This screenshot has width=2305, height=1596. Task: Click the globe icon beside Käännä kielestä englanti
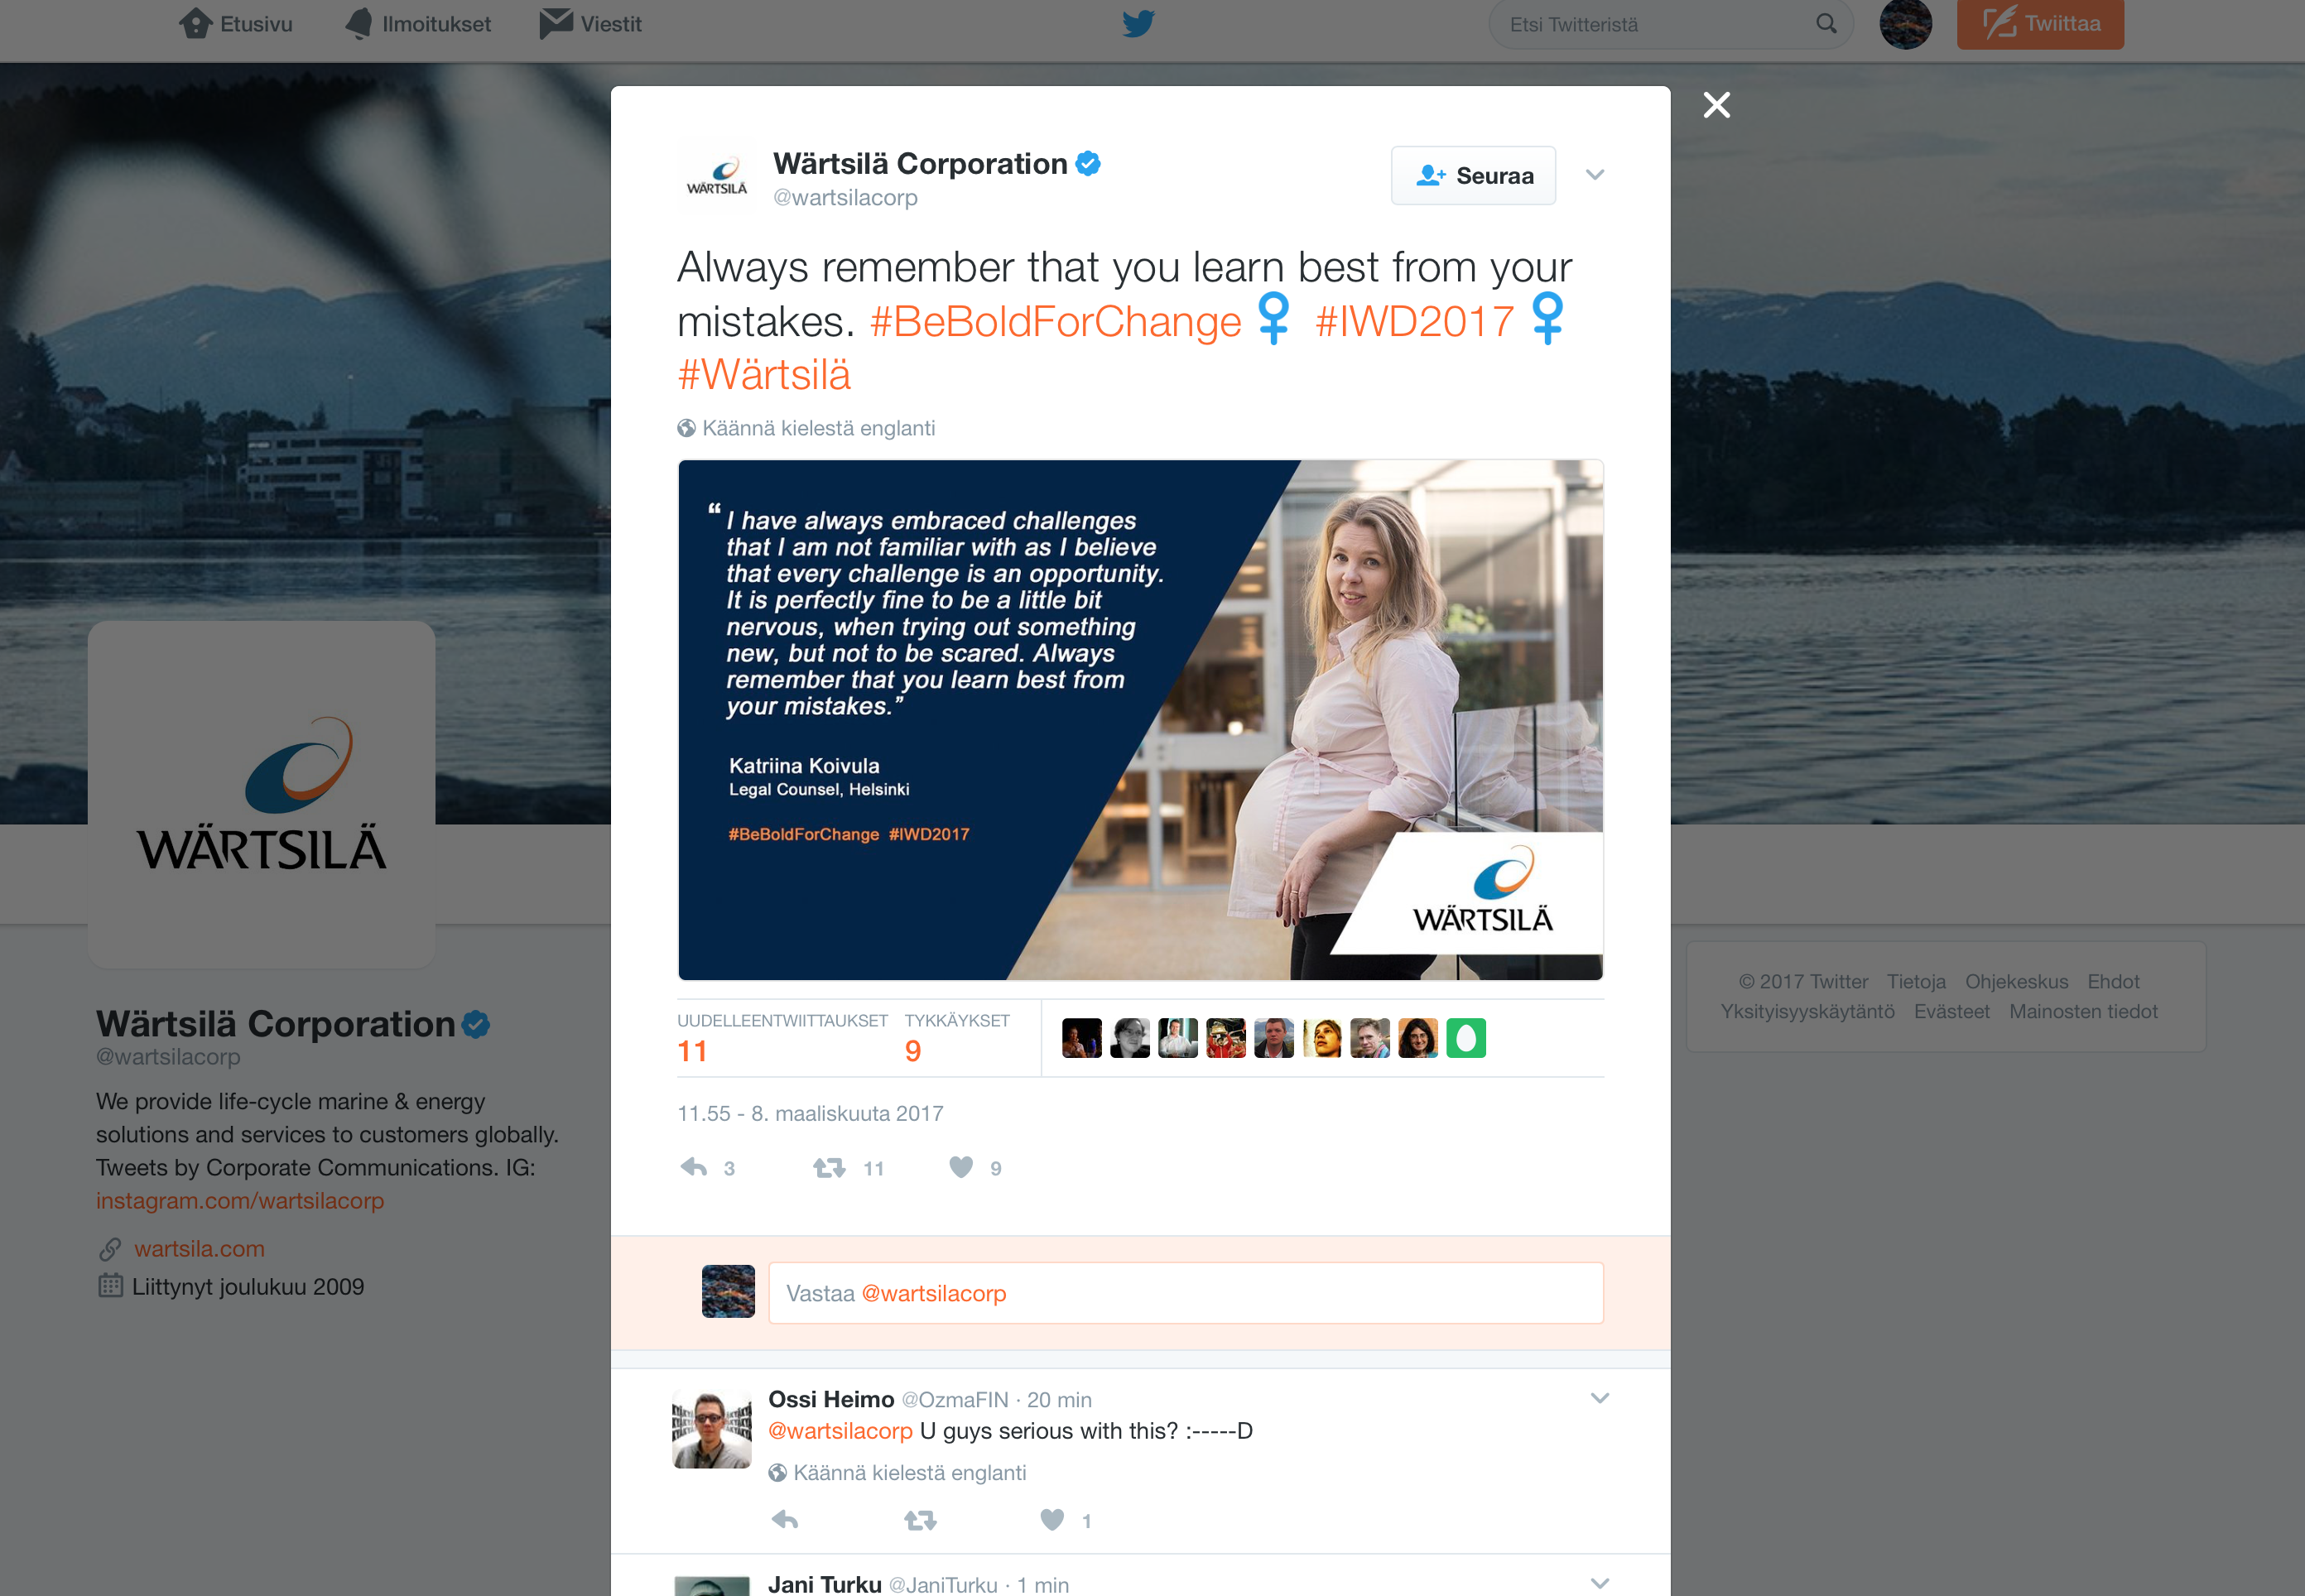(x=686, y=428)
